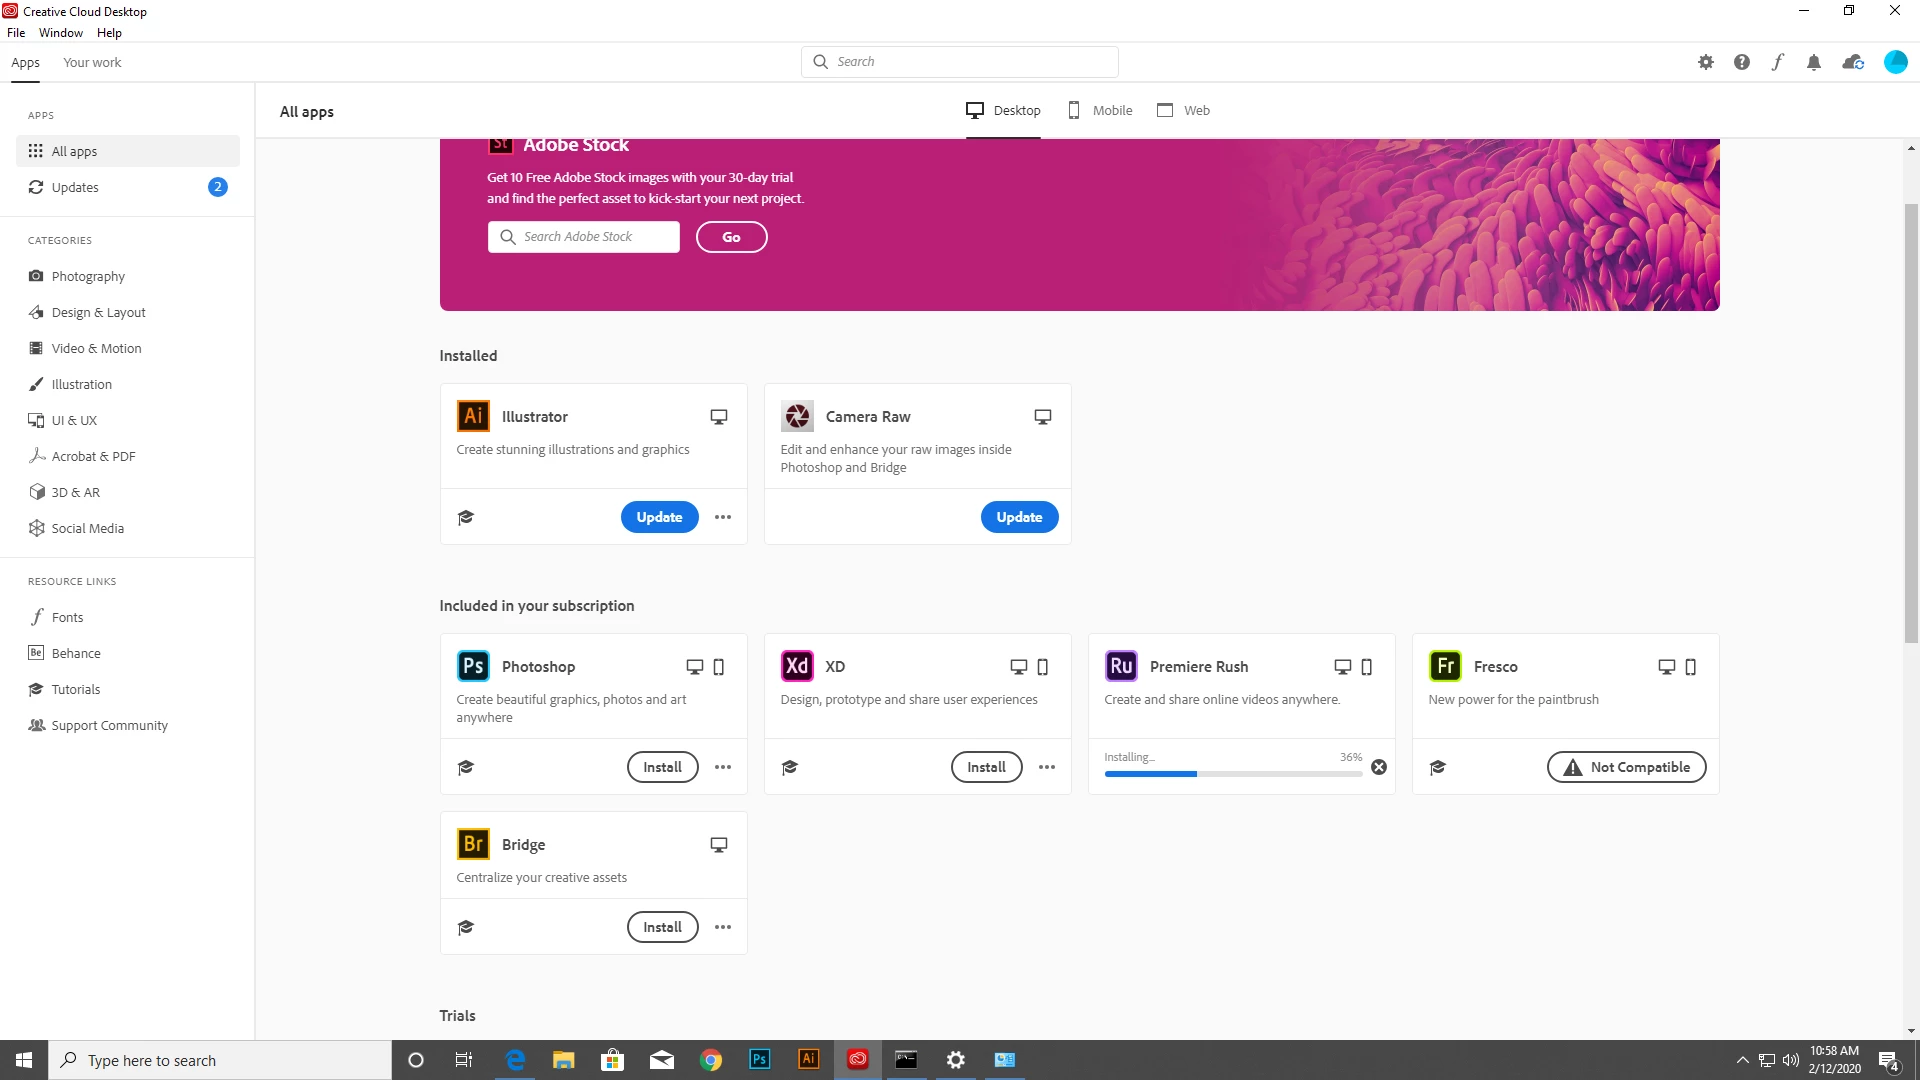Open the Your work tab
Screen dimensions: 1920x1080
[x=92, y=62]
